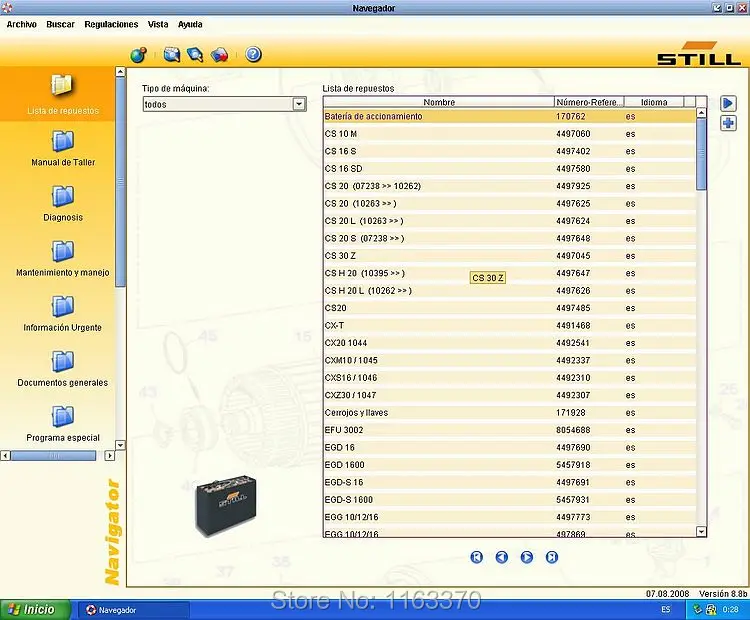Select the CS 20 L (10263 >>) row
Screen dimensions: 750x620
coord(509,221)
